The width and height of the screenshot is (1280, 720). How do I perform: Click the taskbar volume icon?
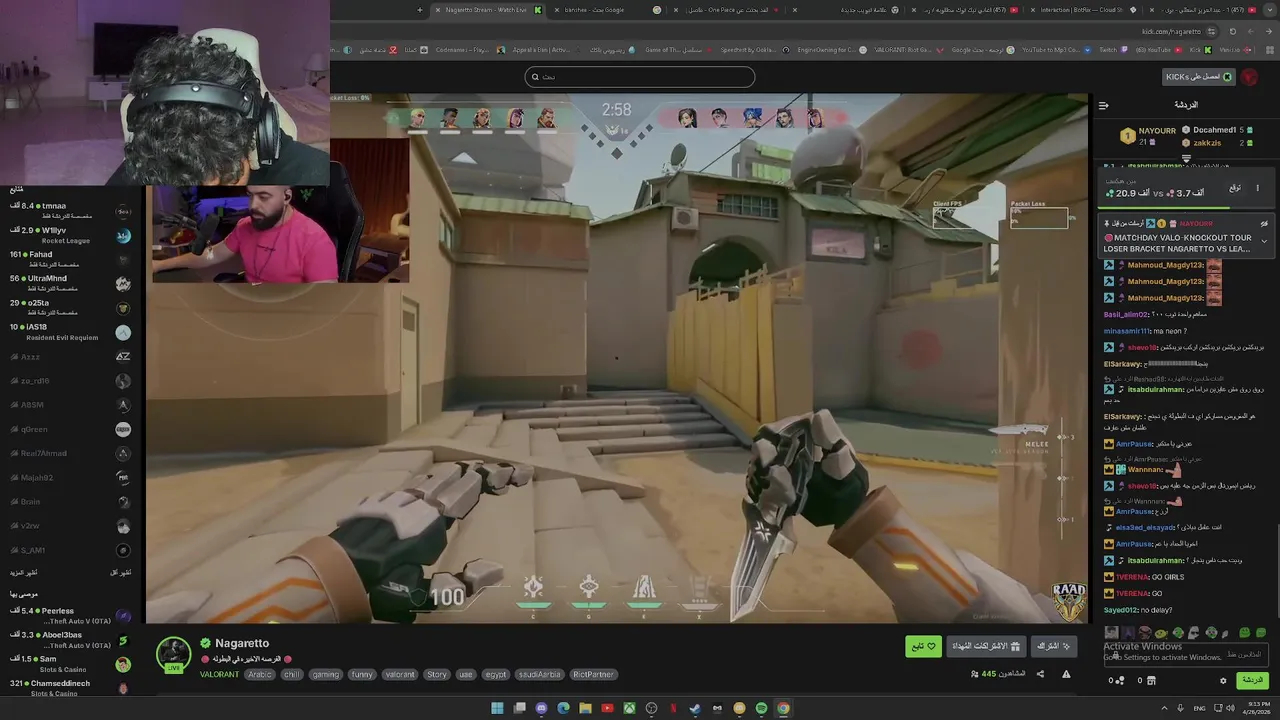(1230, 708)
